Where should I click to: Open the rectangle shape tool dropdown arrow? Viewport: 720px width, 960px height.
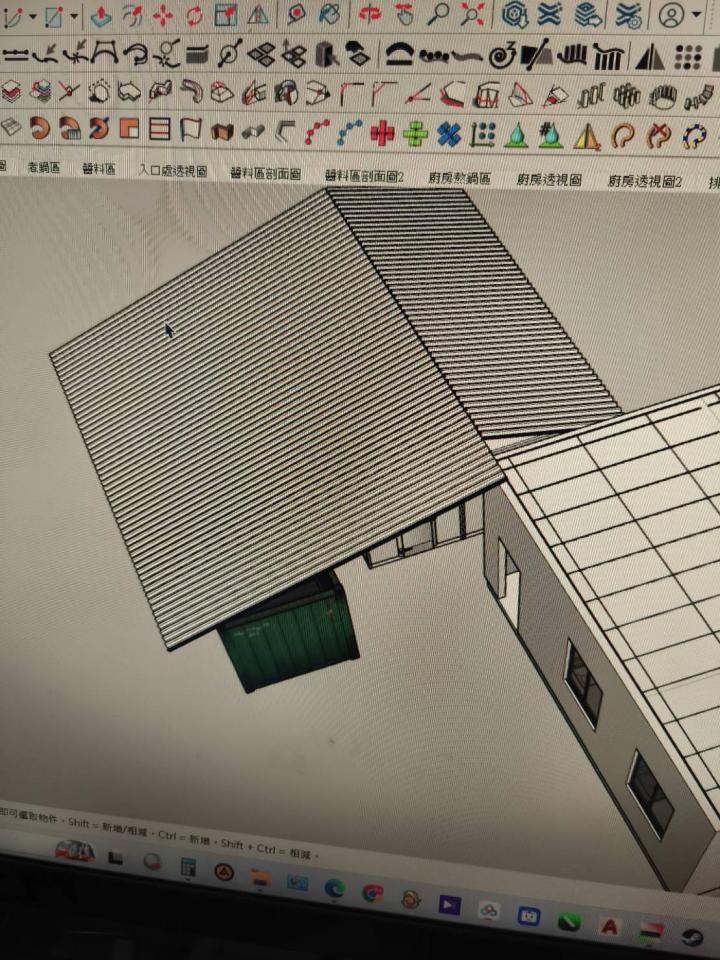(74, 16)
